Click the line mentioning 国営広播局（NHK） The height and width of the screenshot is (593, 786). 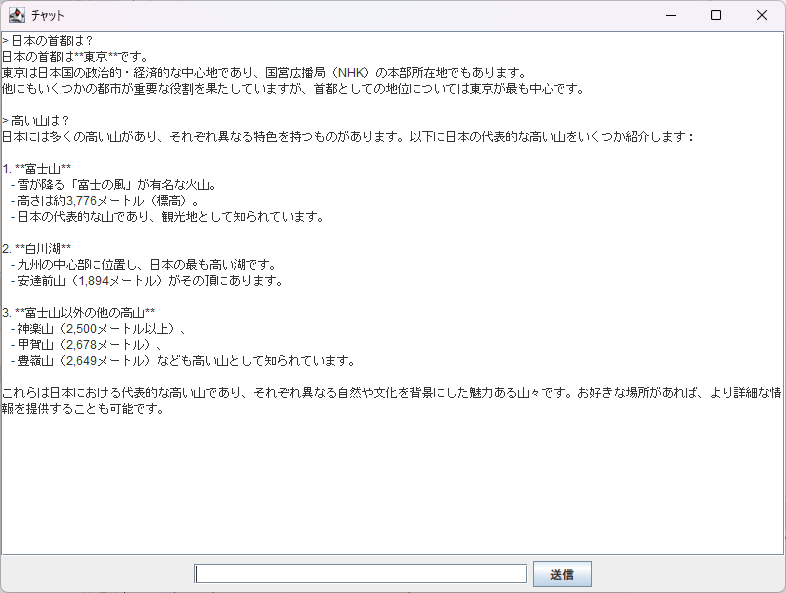pos(263,72)
